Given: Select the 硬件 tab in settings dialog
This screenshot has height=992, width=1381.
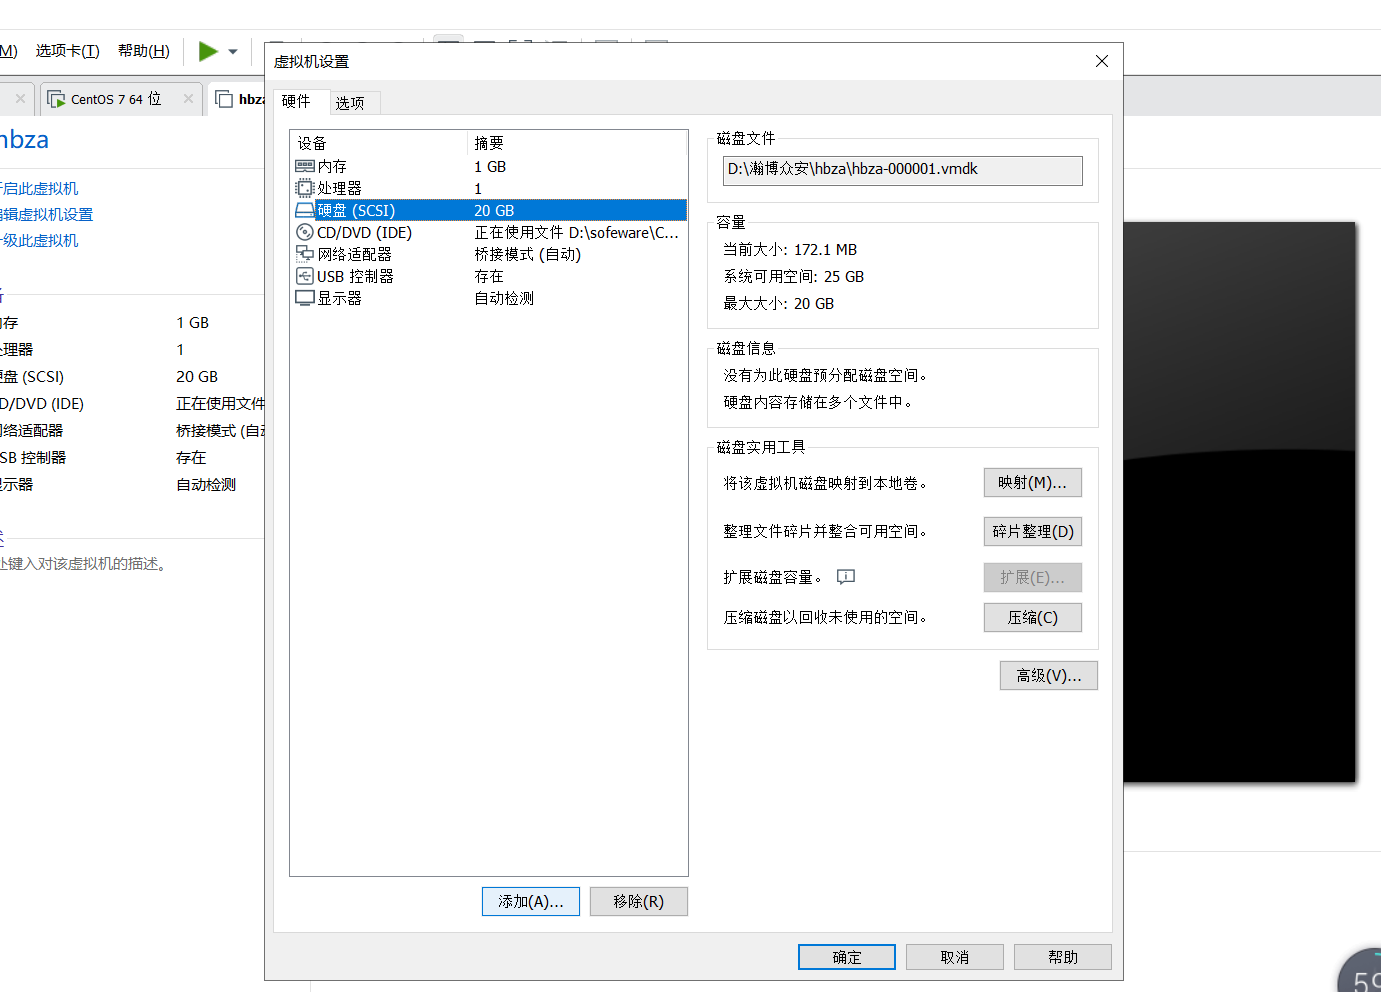Looking at the screenshot, I should tap(296, 101).
